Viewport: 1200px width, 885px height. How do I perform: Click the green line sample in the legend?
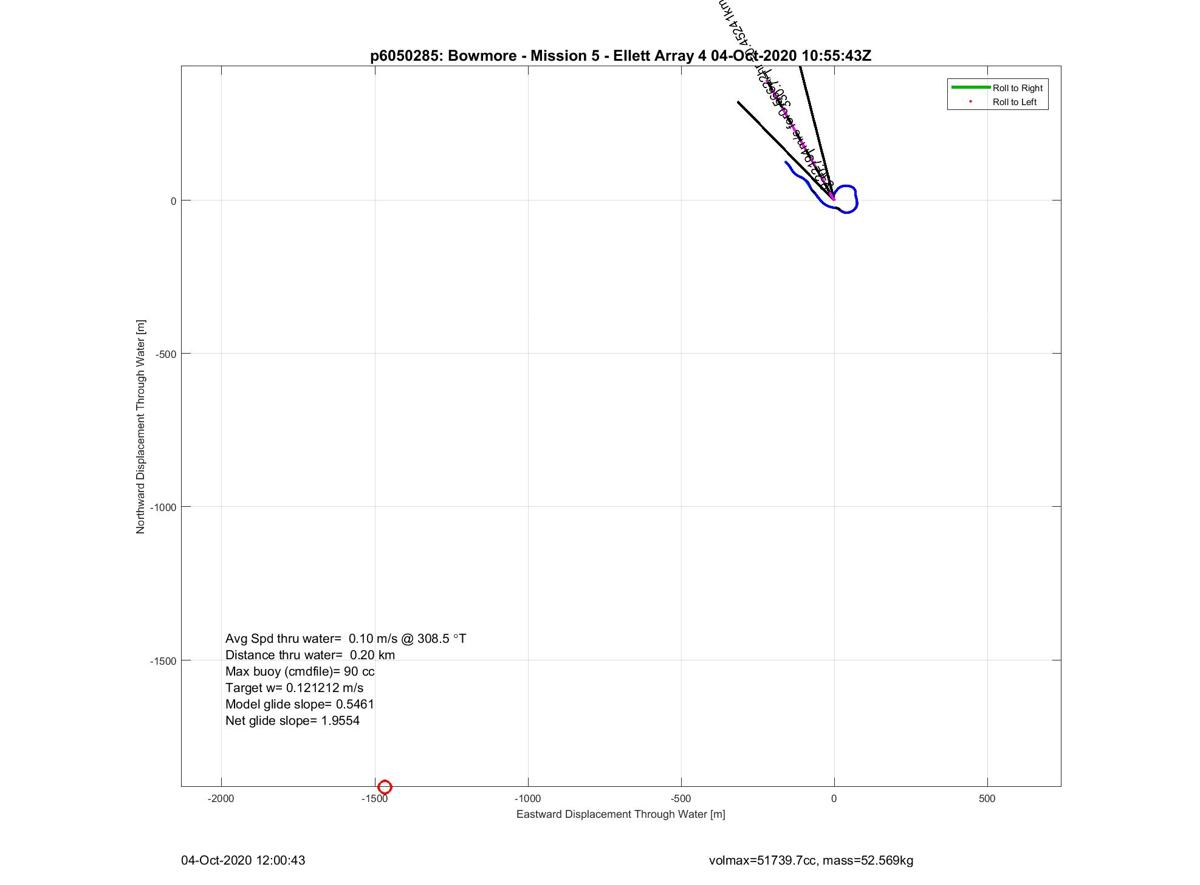(970, 88)
